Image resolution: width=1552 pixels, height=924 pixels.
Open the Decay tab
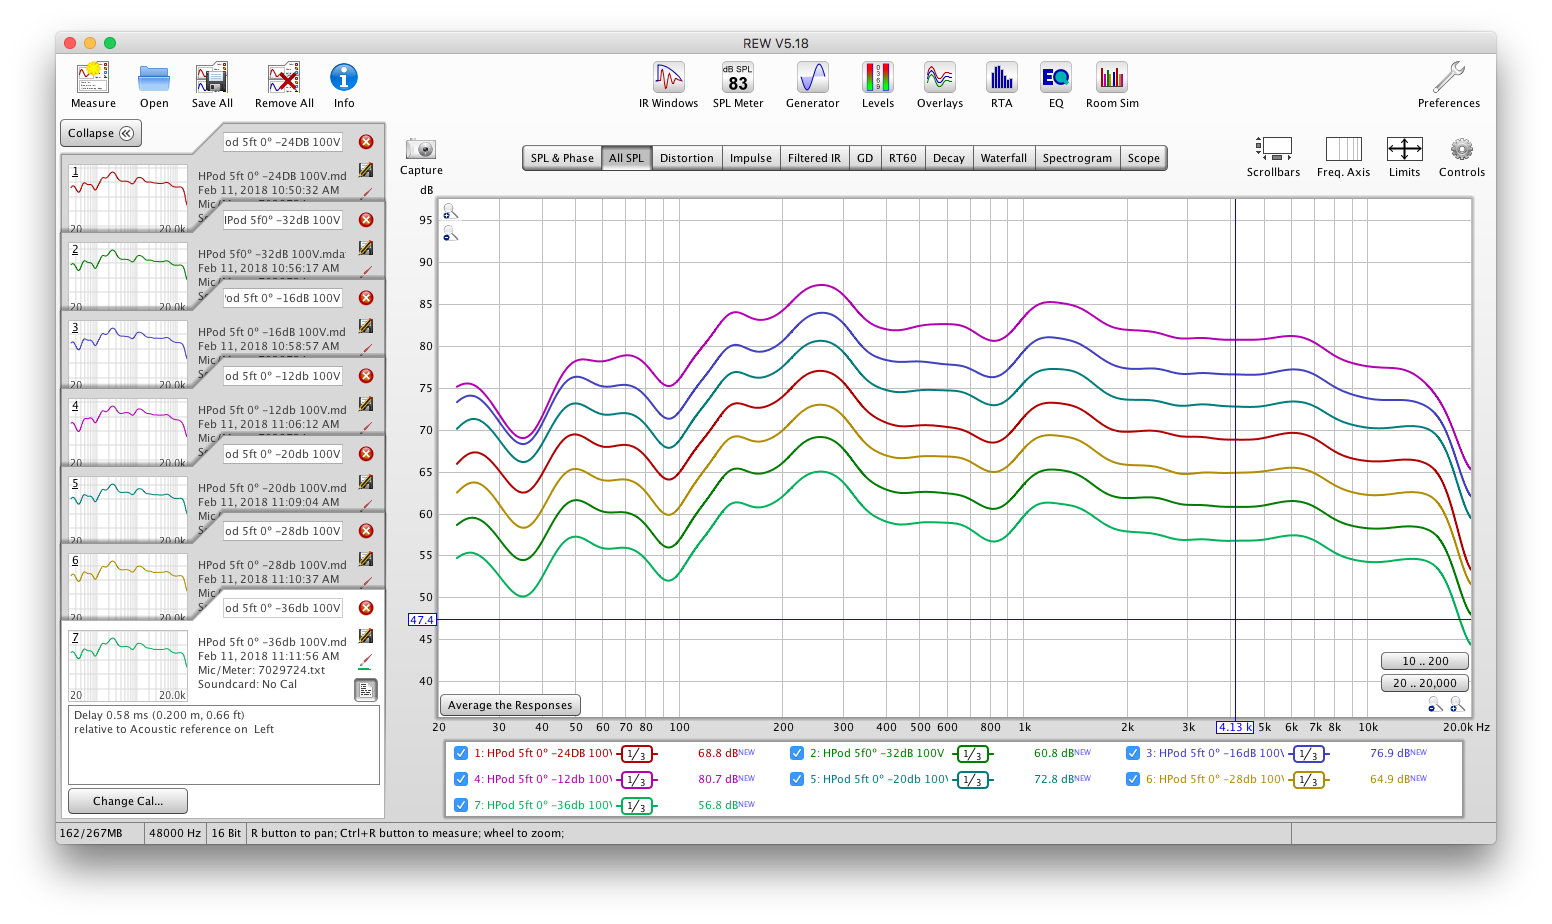pos(949,158)
